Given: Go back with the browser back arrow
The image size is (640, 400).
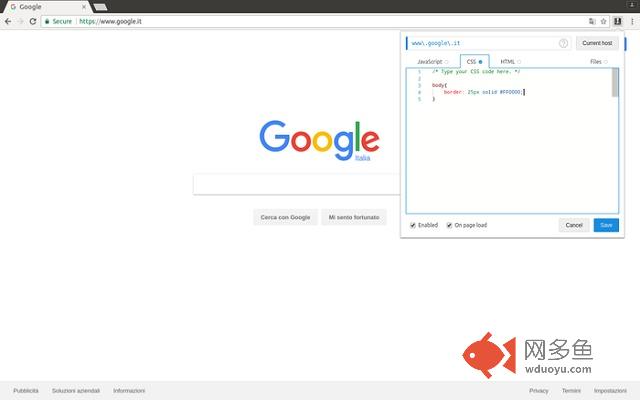Looking at the screenshot, I should click(8, 21).
